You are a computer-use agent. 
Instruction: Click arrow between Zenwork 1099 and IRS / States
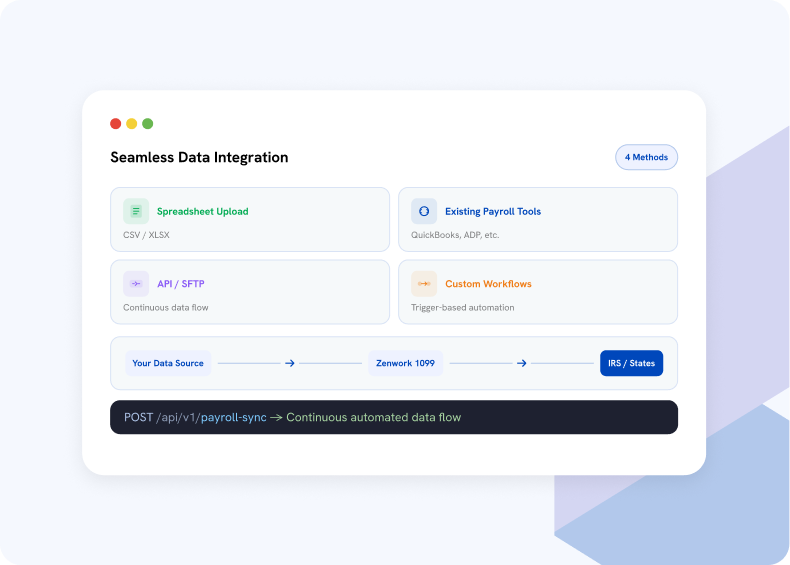(521, 363)
